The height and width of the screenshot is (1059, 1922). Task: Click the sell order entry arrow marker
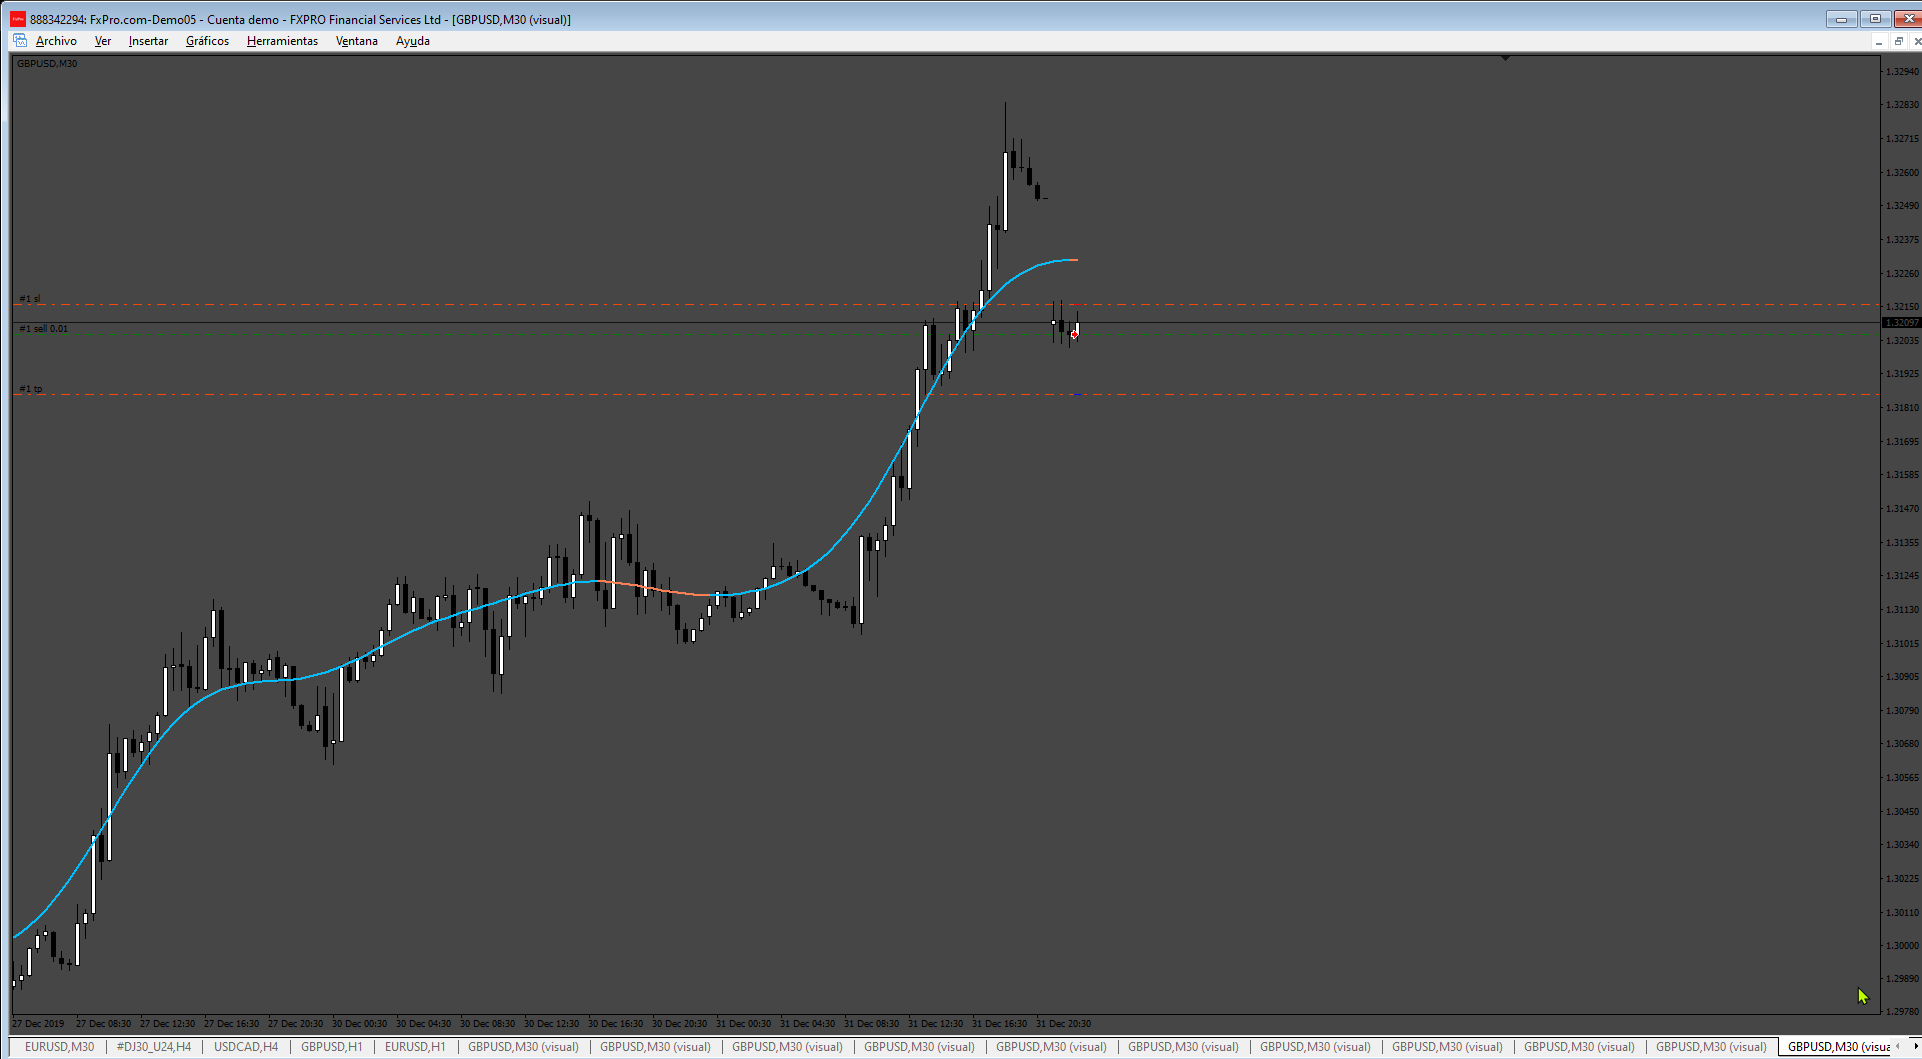coord(1074,335)
